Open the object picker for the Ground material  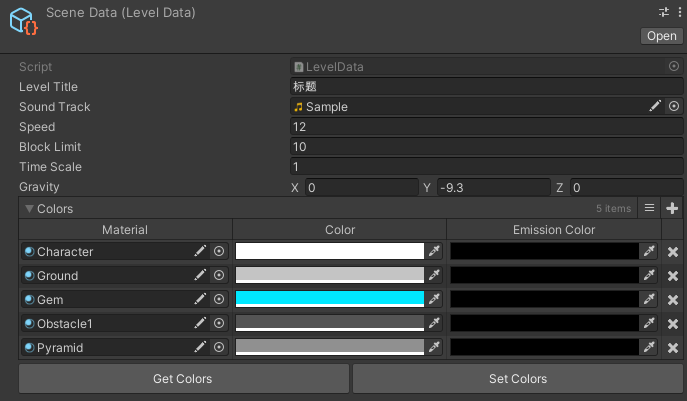pos(219,275)
